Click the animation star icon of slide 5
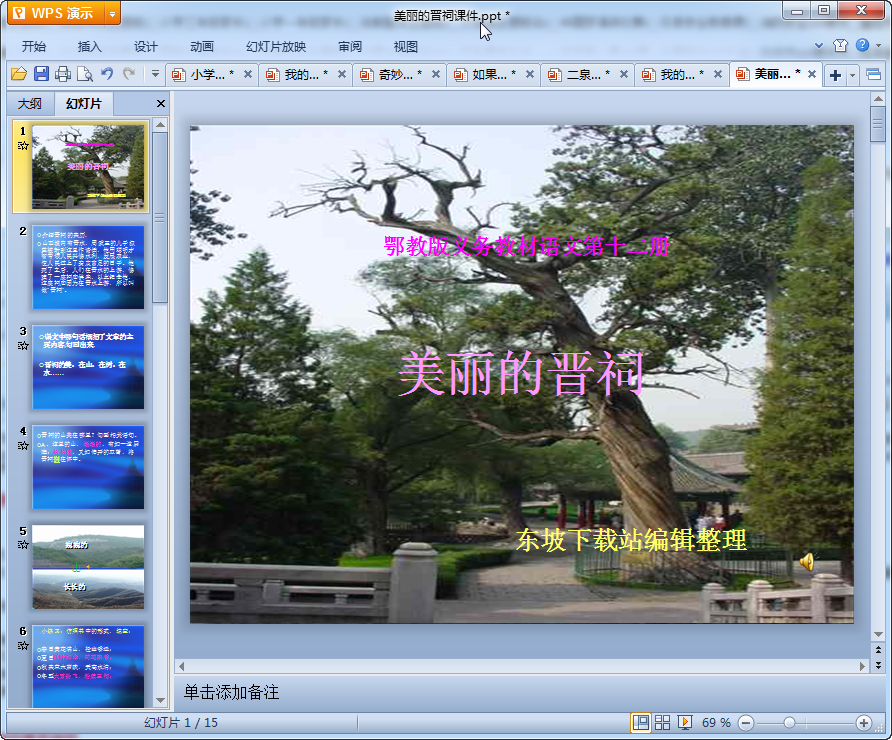This screenshot has width=892, height=740. 23,545
